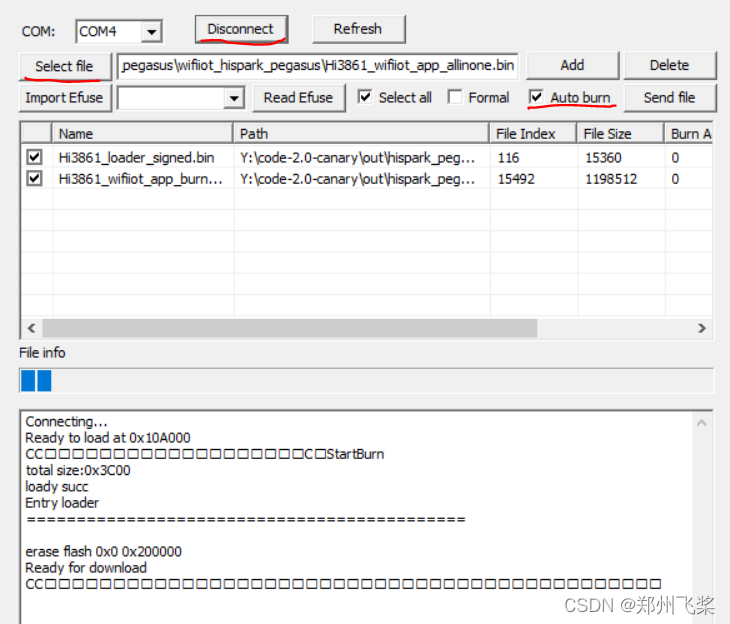Click the table's right scroll arrow

click(702, 328)
